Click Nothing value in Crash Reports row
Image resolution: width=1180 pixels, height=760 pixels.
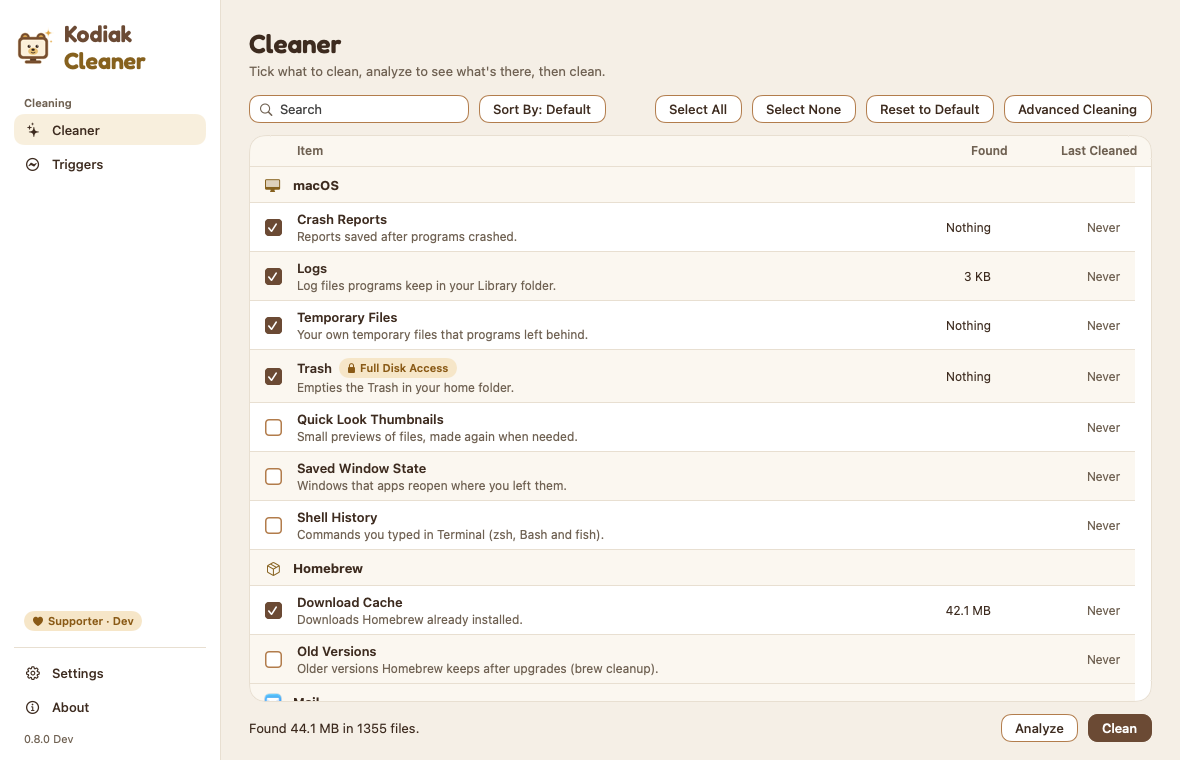coord(968,228)
